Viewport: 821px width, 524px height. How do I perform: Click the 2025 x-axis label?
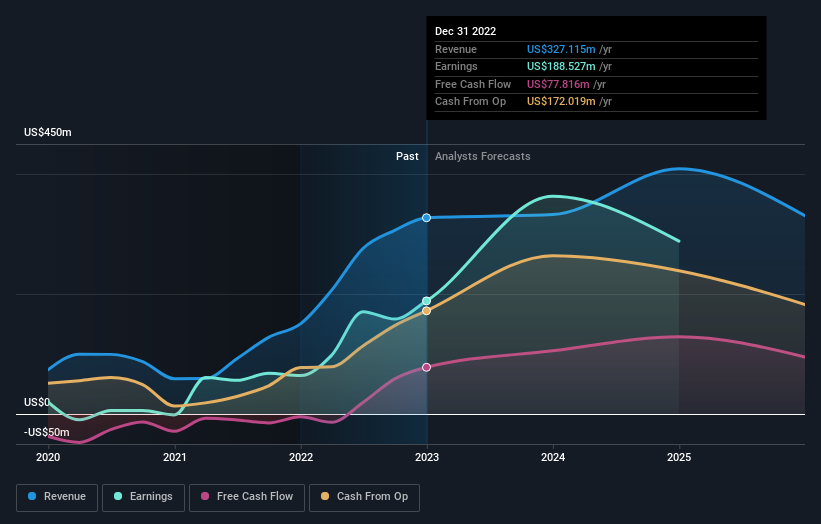[x=679, y=458]
